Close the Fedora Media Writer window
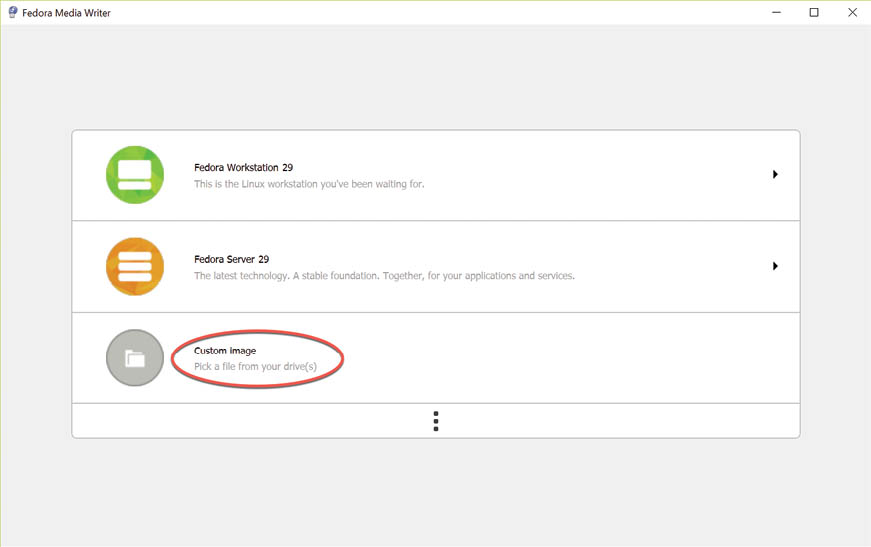 [x=853, y=12]
